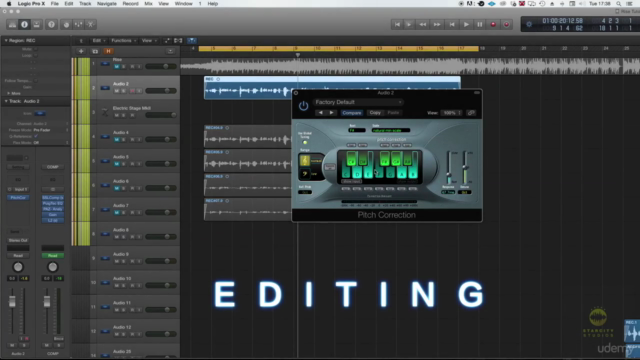Click the track header catch arrow button
Viewport: 640px width, 360px height.
click(x=170, y=51)
